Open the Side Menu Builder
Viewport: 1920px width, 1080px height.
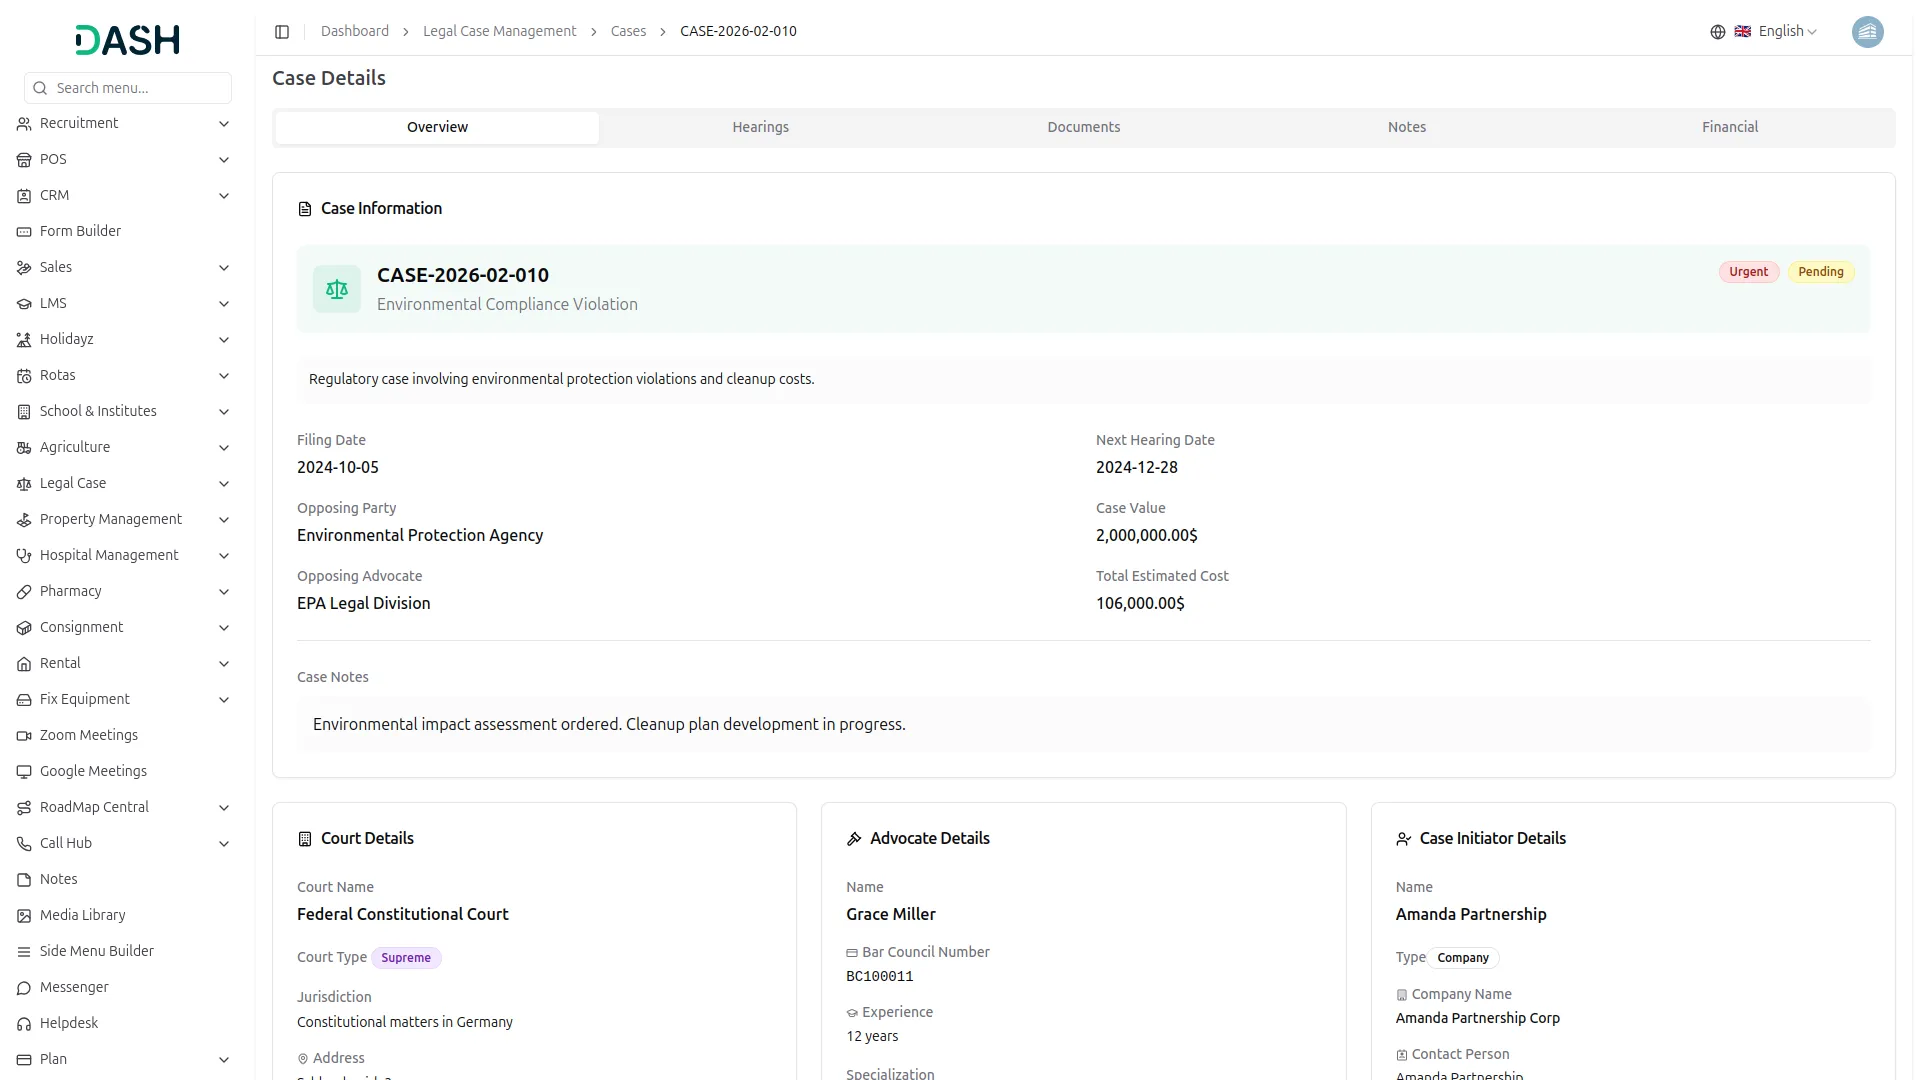click(x=96, y=951)
